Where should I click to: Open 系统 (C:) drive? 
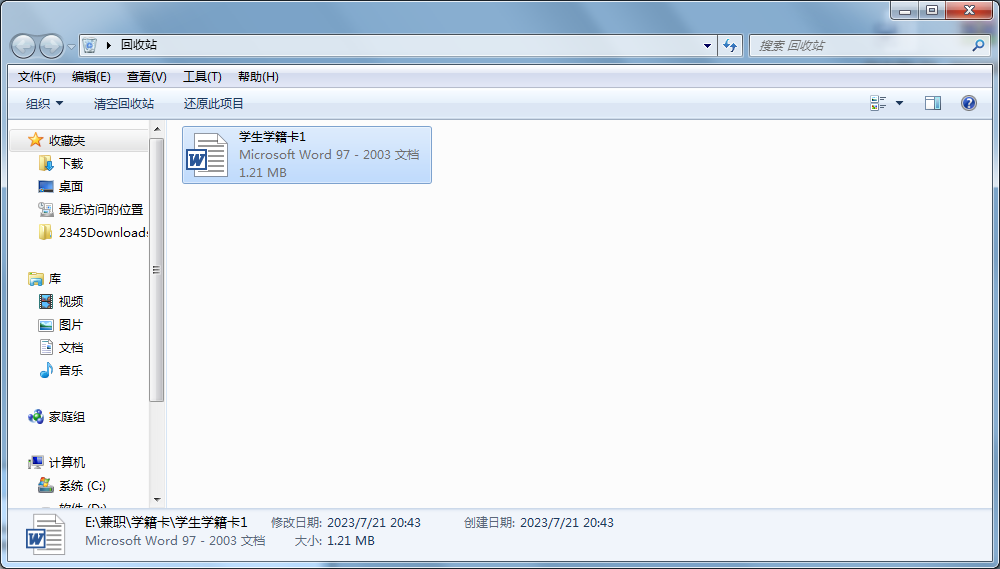[82, 486]
